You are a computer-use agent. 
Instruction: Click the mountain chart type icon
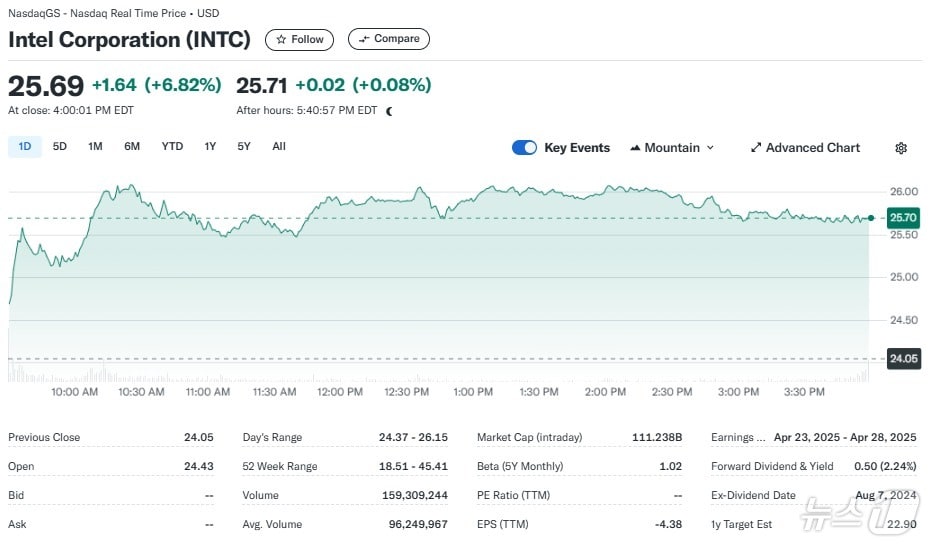point(635,148)
